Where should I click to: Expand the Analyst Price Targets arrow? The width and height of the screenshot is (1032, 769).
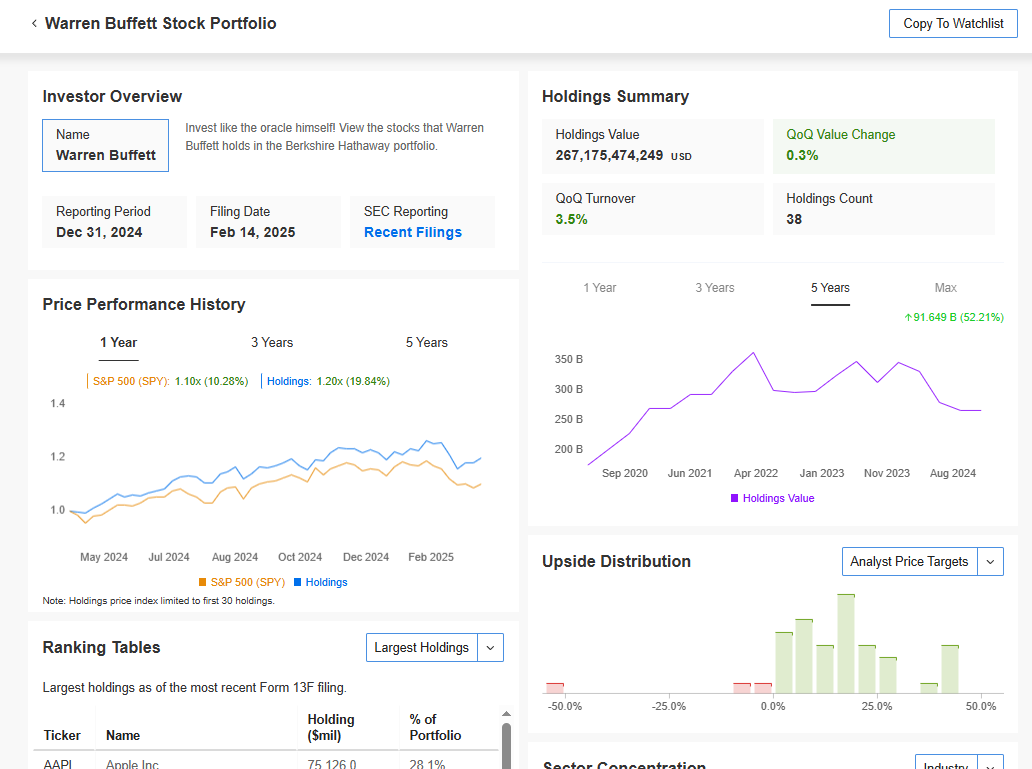(990, 561)
